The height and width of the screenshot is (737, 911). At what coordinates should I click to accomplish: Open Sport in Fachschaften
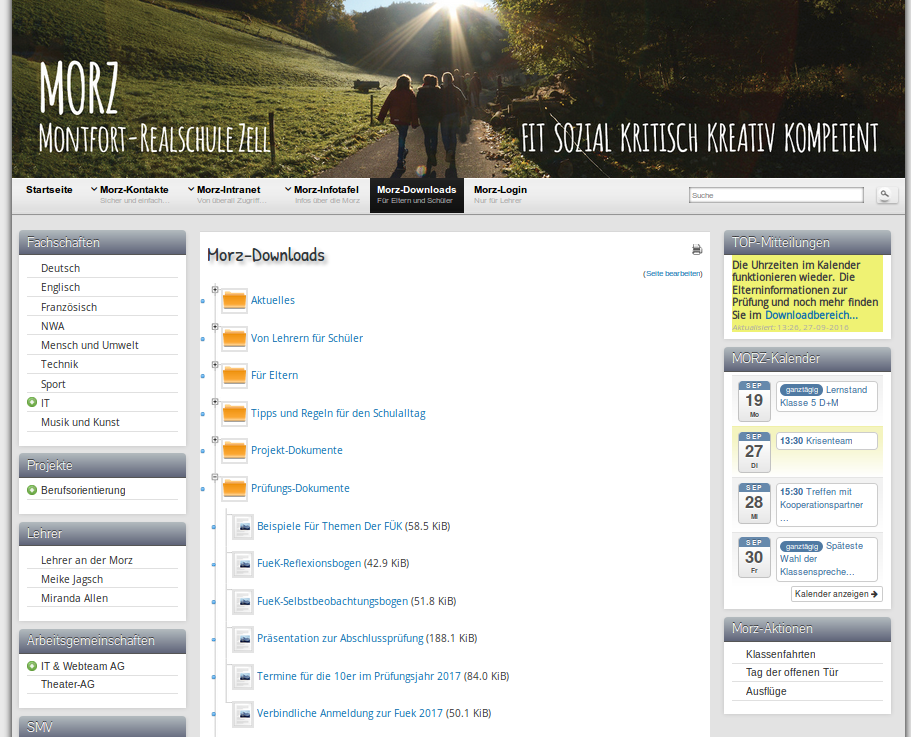pos(53,384)
